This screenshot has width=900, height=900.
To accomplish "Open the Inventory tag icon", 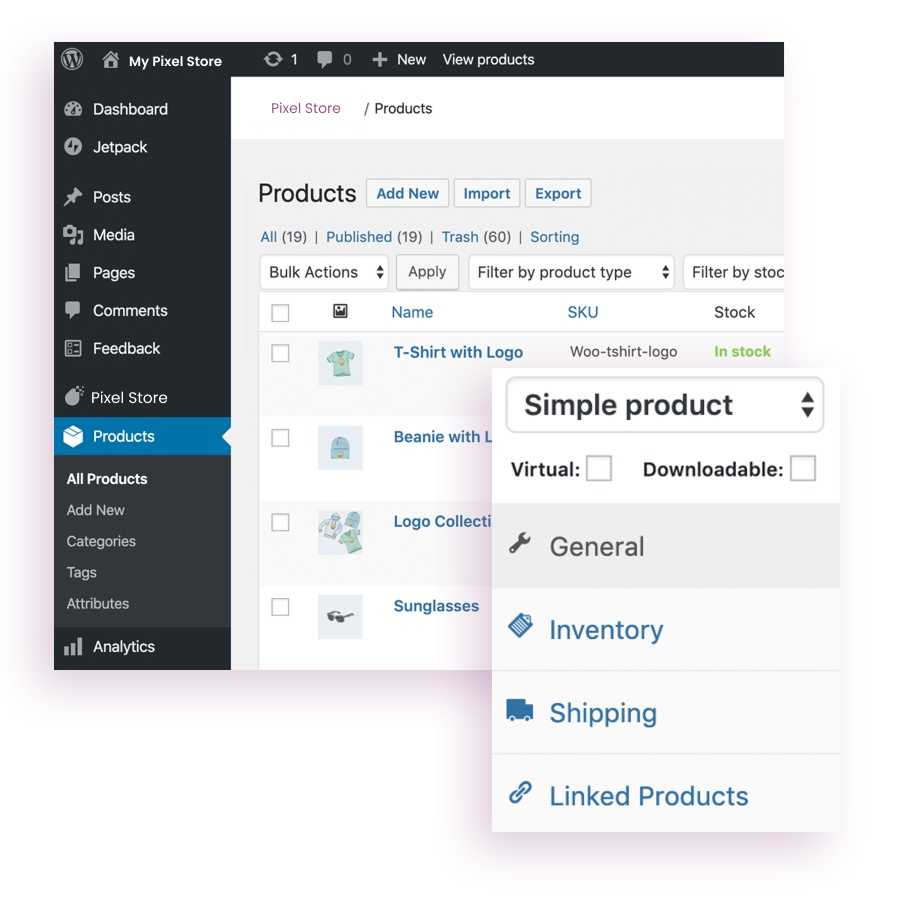I will pos(520,627).
